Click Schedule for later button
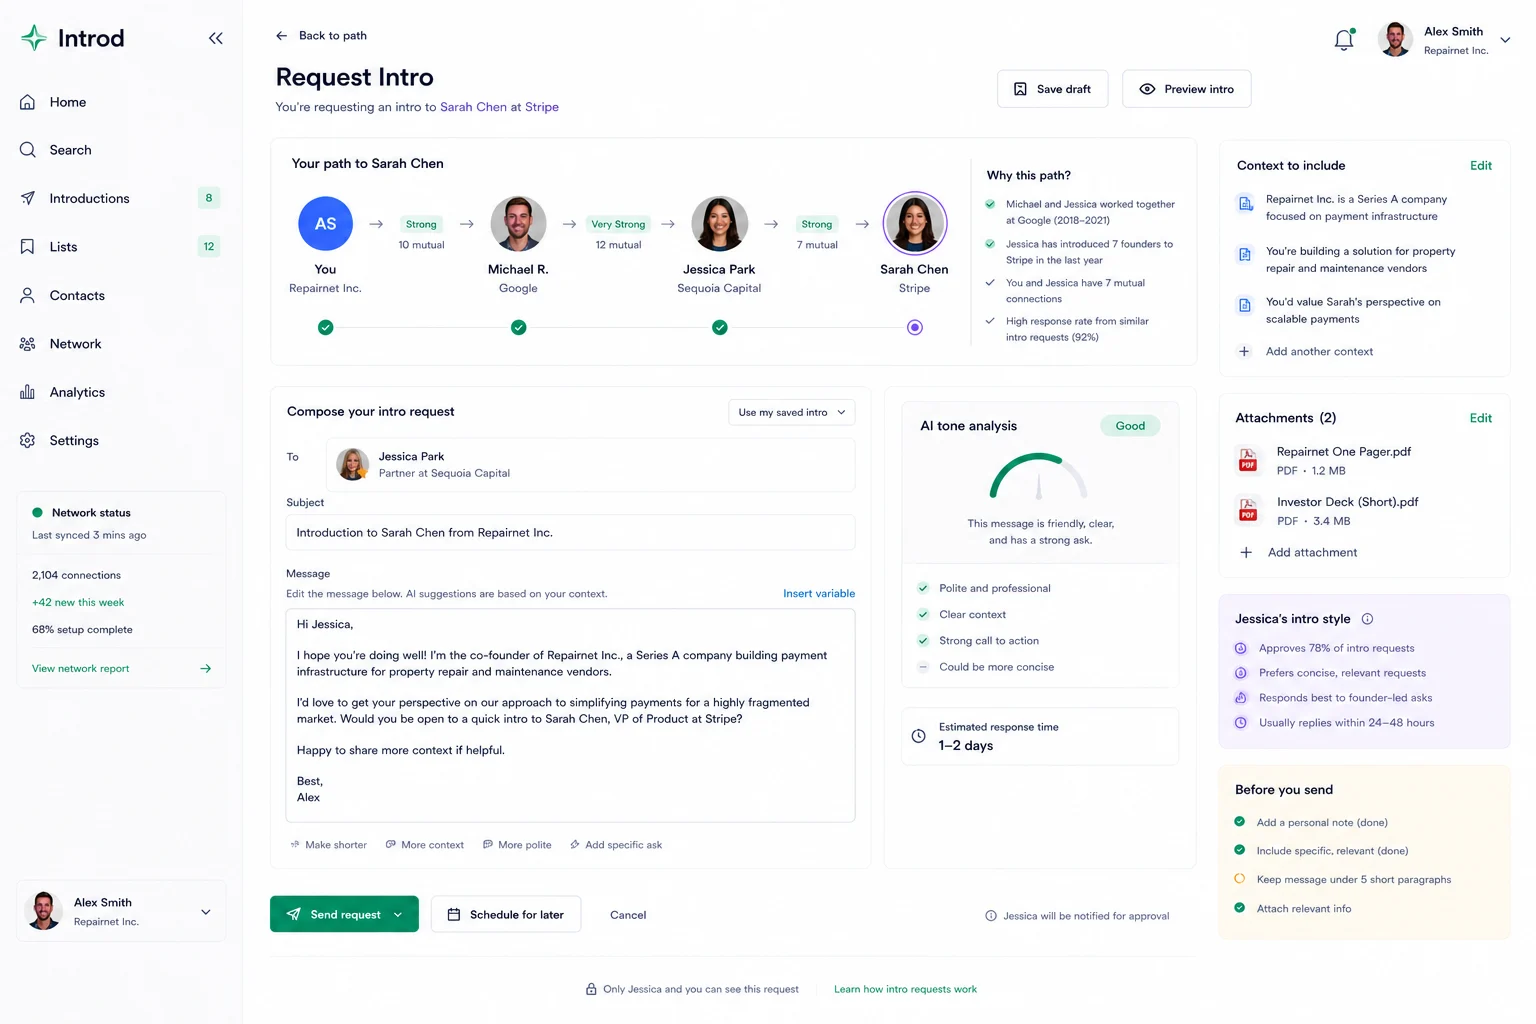The image size is (1536, 1024). [x=506, y=914]
